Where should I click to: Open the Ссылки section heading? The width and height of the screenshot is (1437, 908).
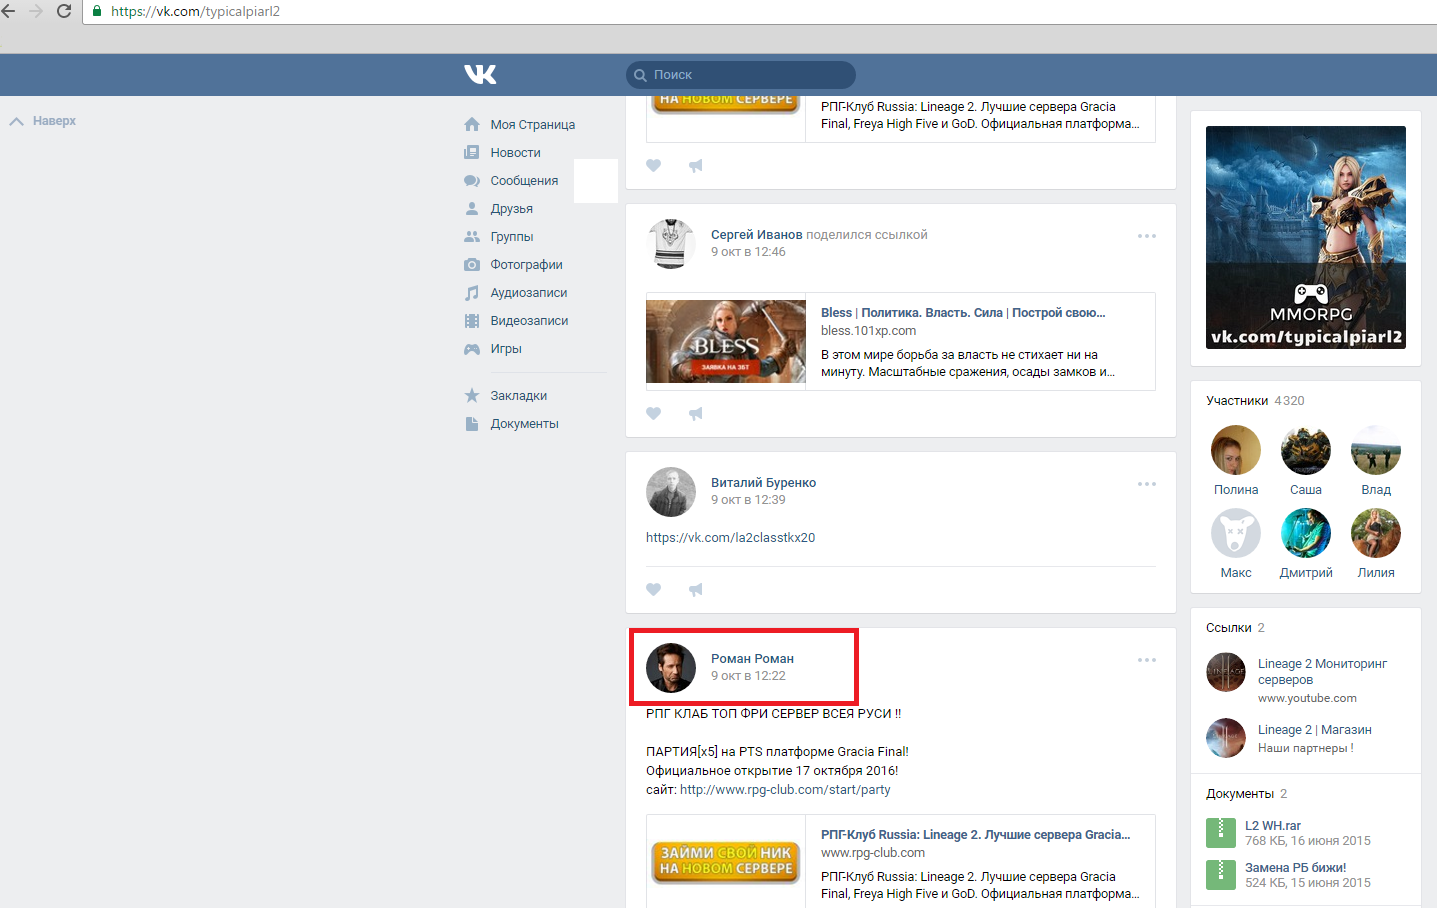point(1229,628)
